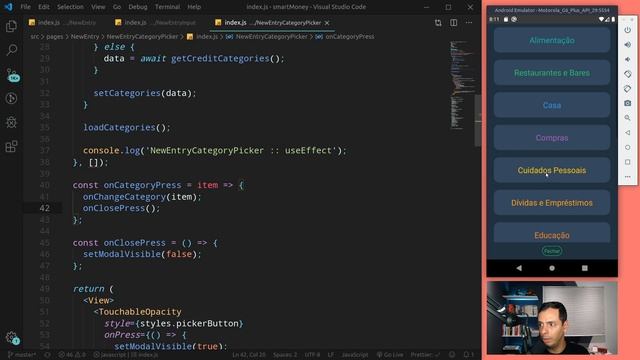Open the Manage gear in activity bar
The width and height of the screenshot is (640, 360).
(x=12, y=338)
